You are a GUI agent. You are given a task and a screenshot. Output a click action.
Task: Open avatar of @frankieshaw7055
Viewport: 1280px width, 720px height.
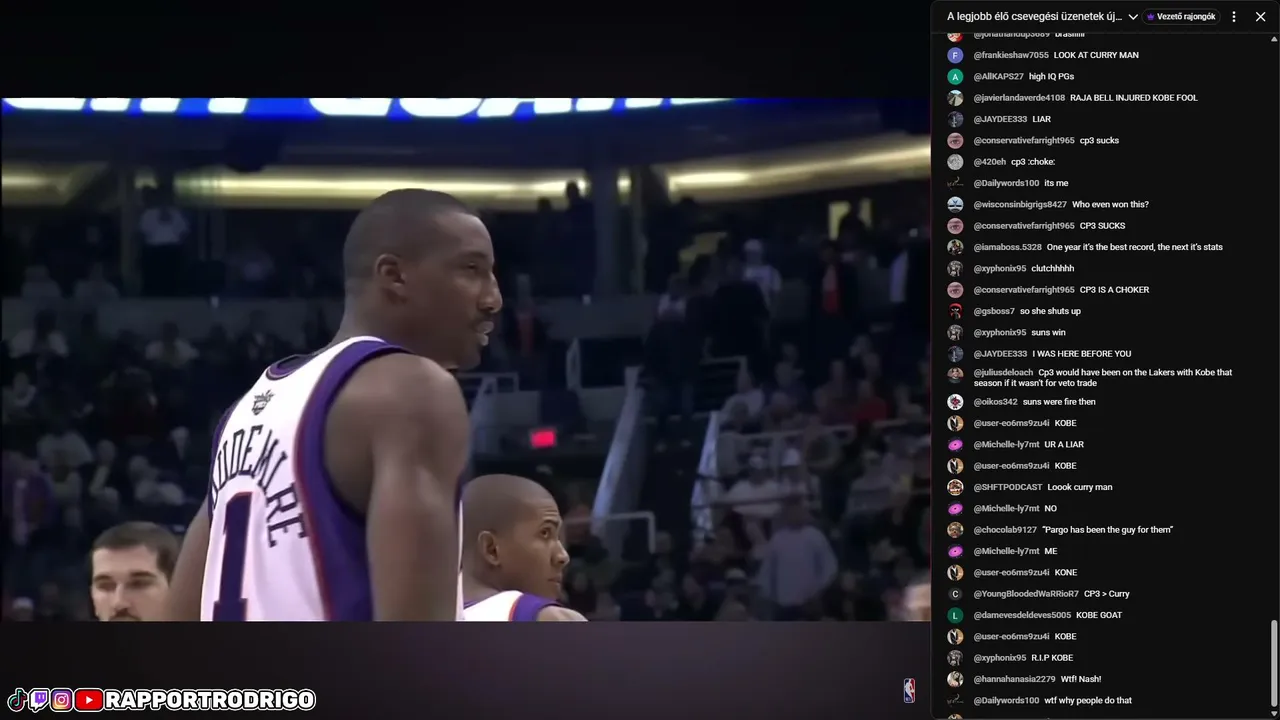[x=955, y=55]
